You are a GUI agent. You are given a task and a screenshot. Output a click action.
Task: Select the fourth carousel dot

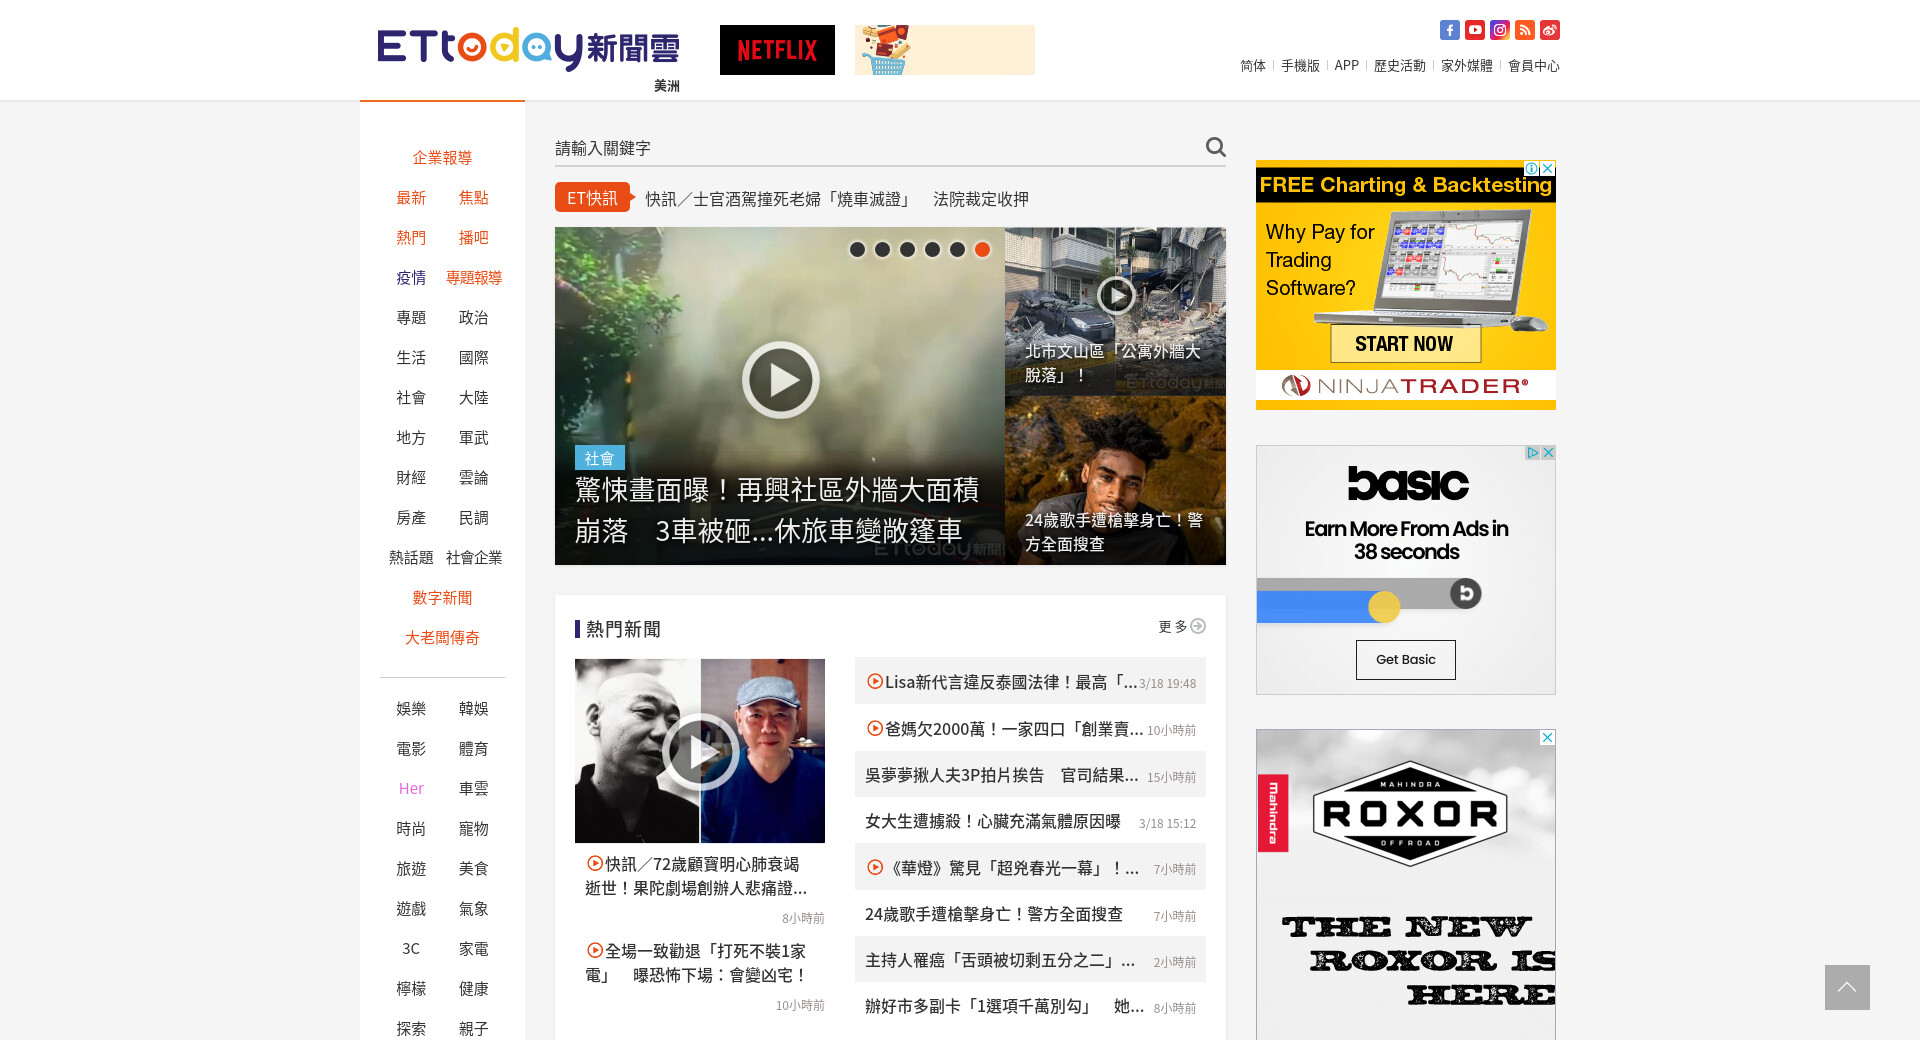click(x=932, y=250)
